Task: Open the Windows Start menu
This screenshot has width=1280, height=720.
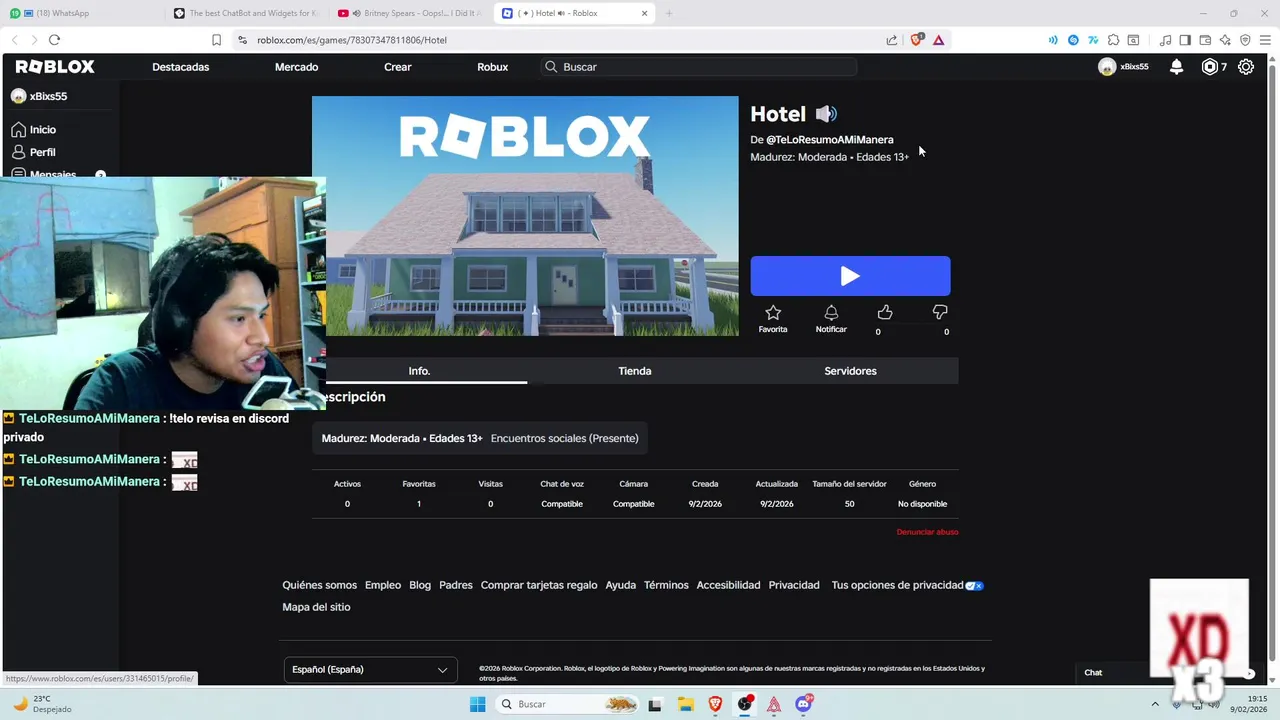Action: (x=478, y=704)
